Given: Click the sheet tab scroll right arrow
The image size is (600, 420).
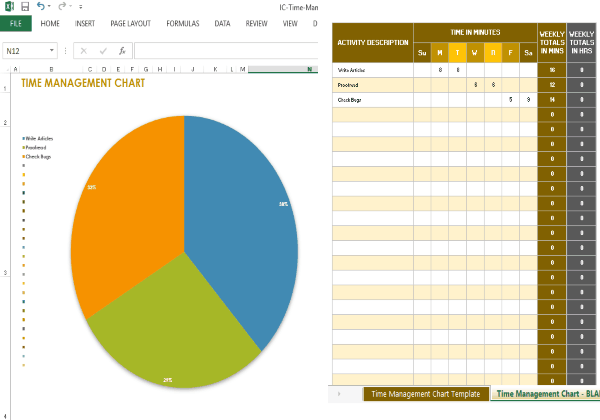Looking at the screenshot, I should [339, 394].
